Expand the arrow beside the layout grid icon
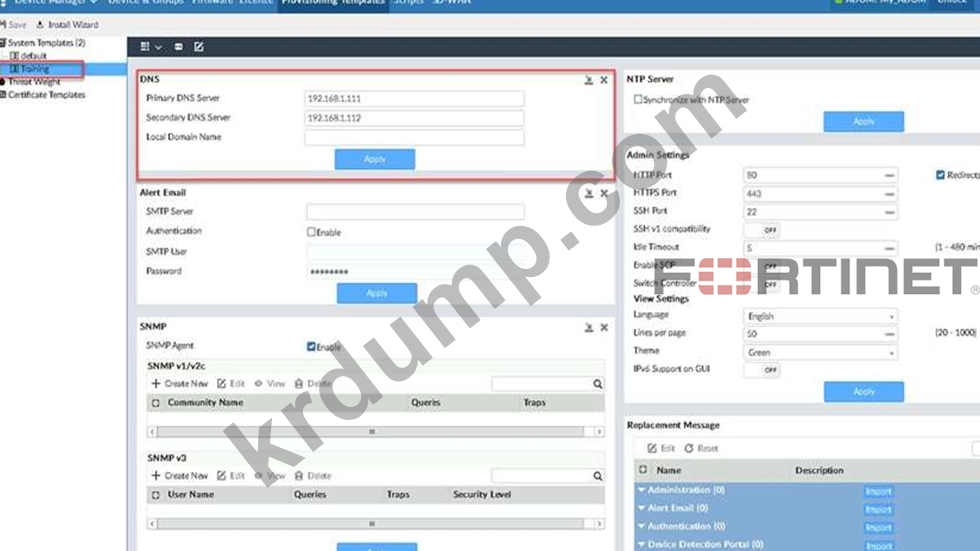This screenshot has width=980, height=551. (x=159, y=47)
